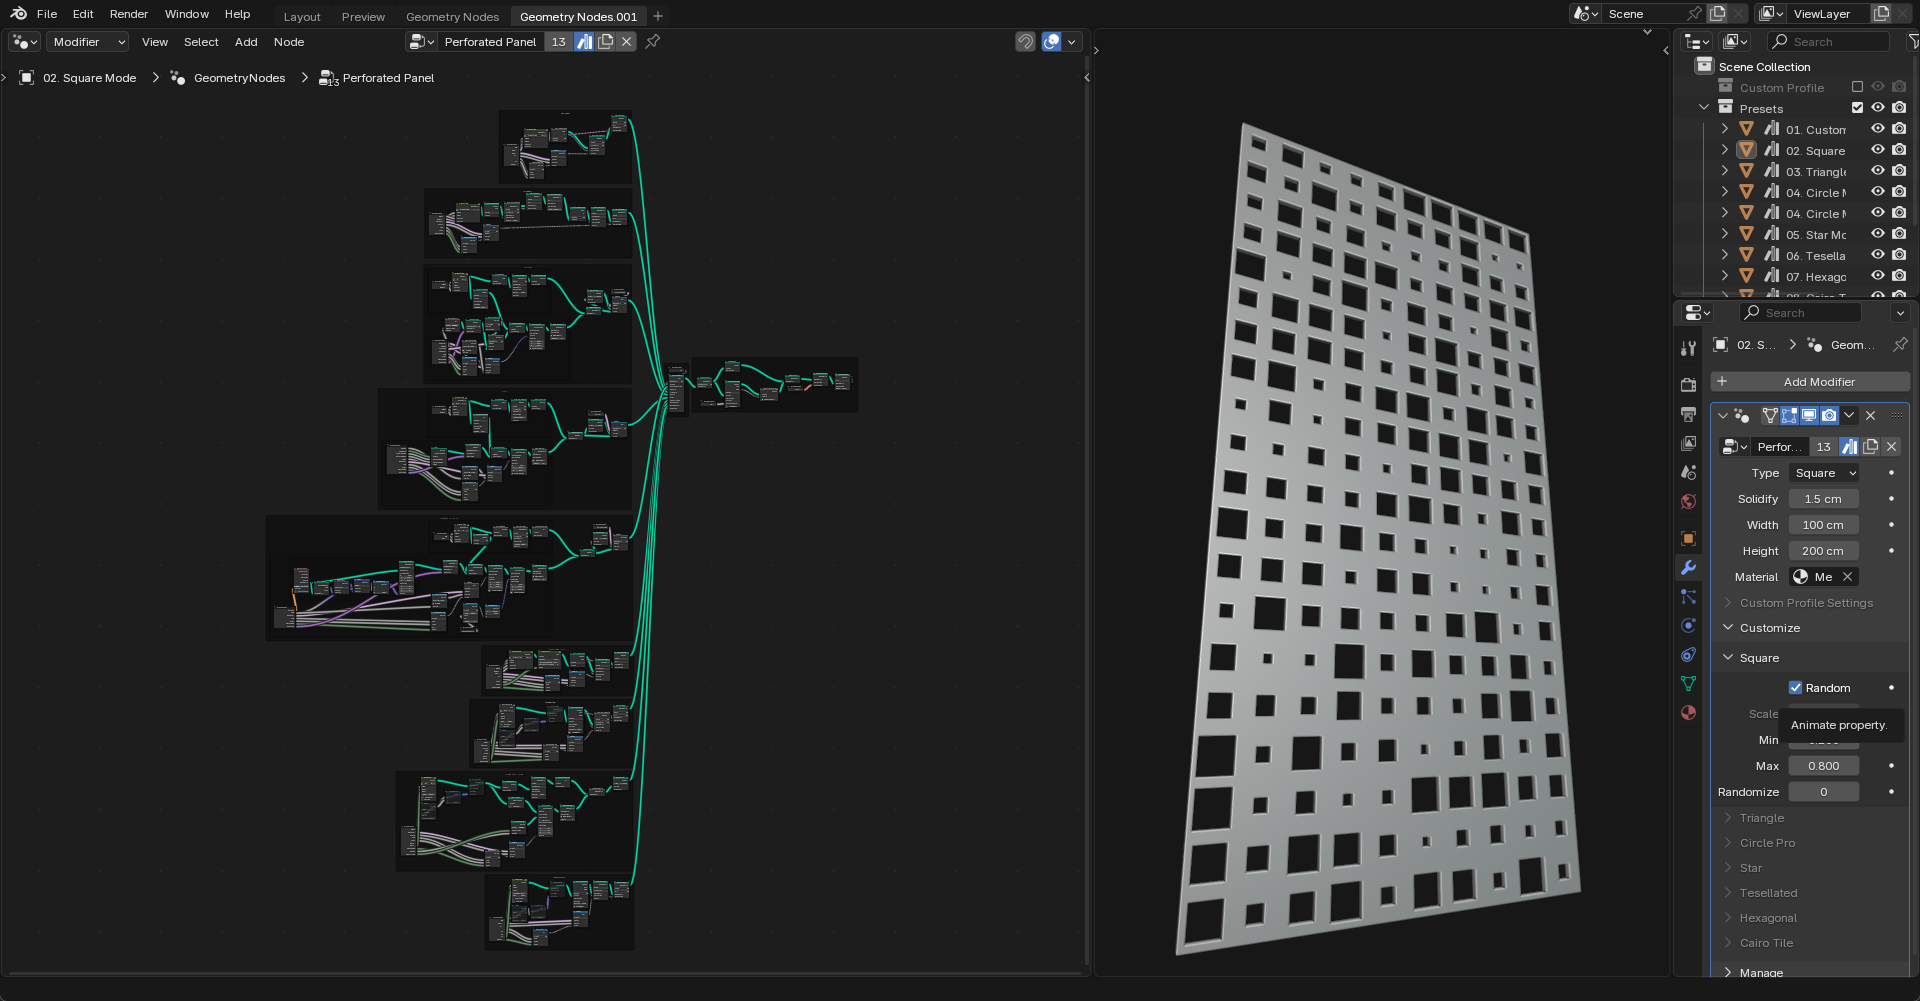Open the Physics Properties tab
1920x1001 pixels.
[x=1689, y=625]
